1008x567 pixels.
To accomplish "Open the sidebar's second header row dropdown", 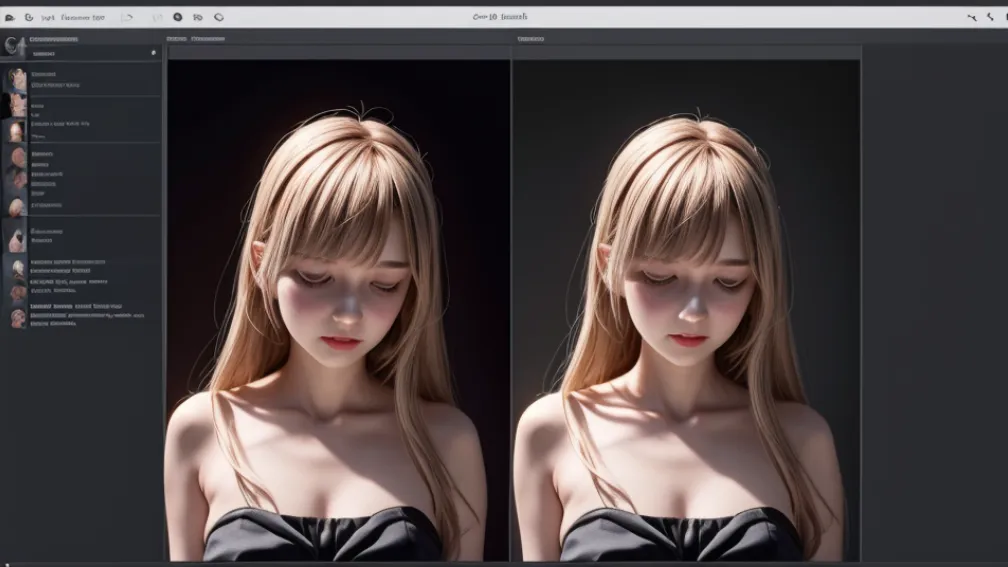I will 44,54.
